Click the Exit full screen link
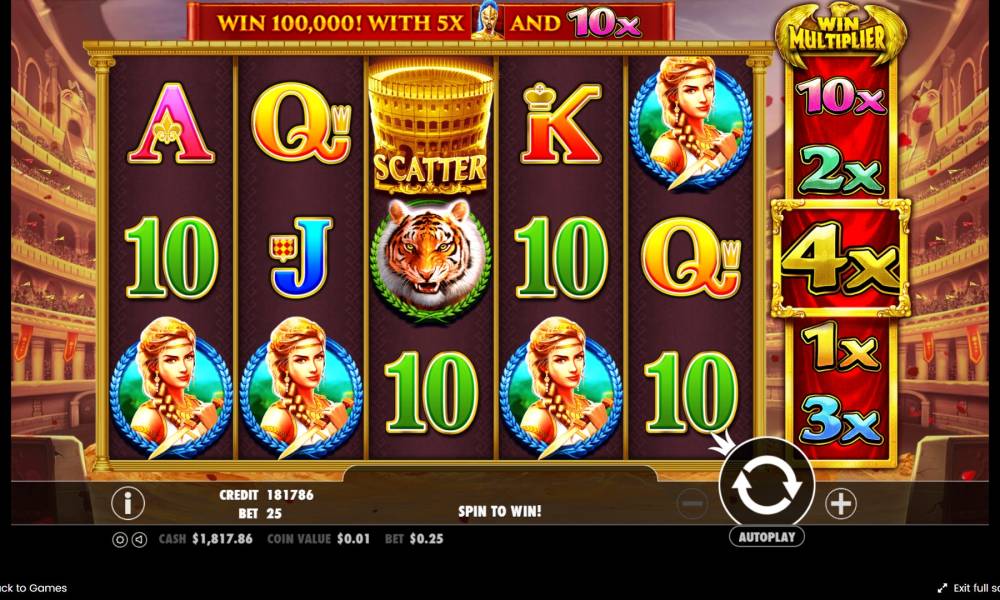1000x600 pixels. [968, 588]
